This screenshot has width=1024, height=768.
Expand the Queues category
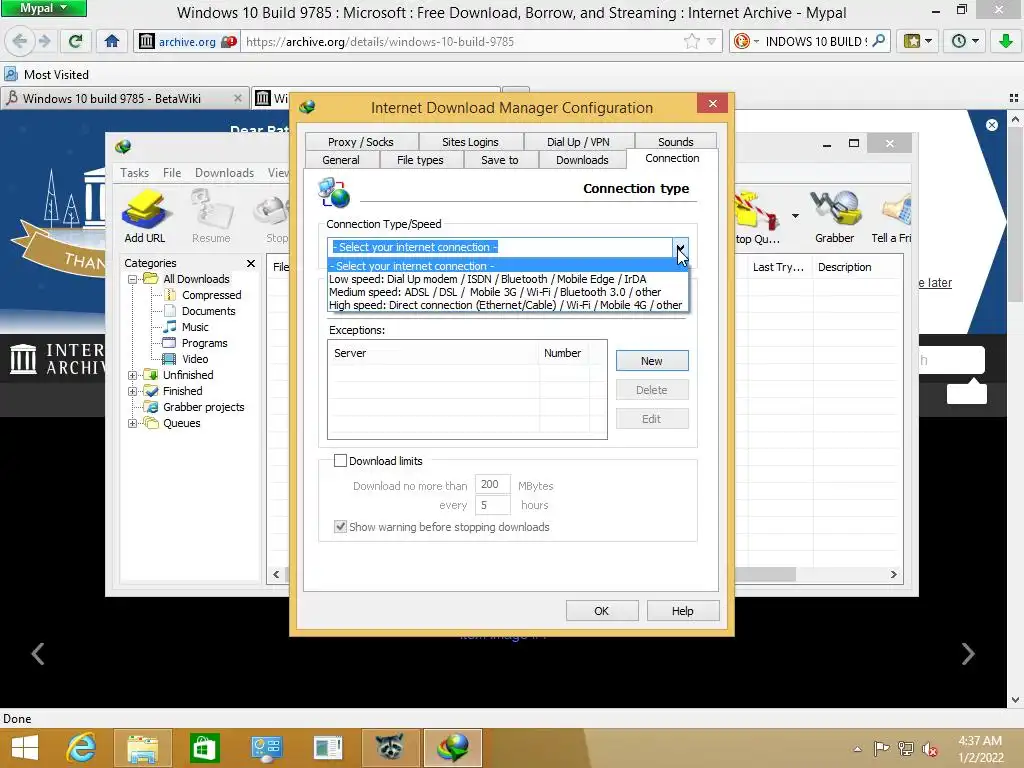(x=133, y=424)
